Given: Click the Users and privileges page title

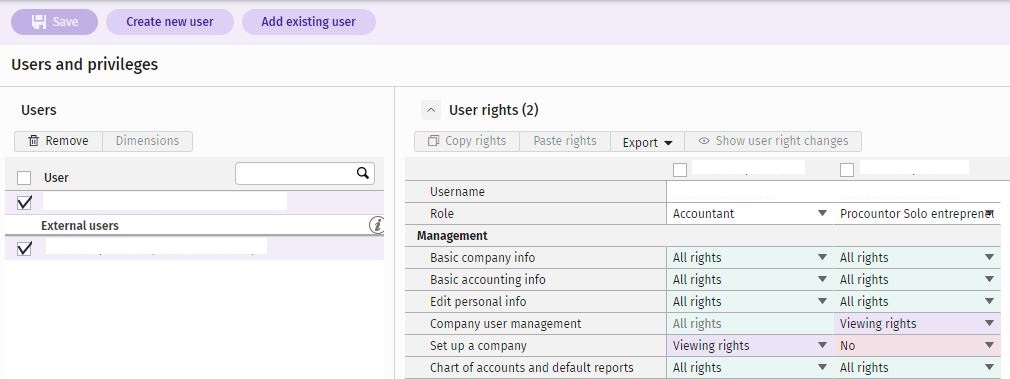Looking at the screenshot, I should [84, 64].
